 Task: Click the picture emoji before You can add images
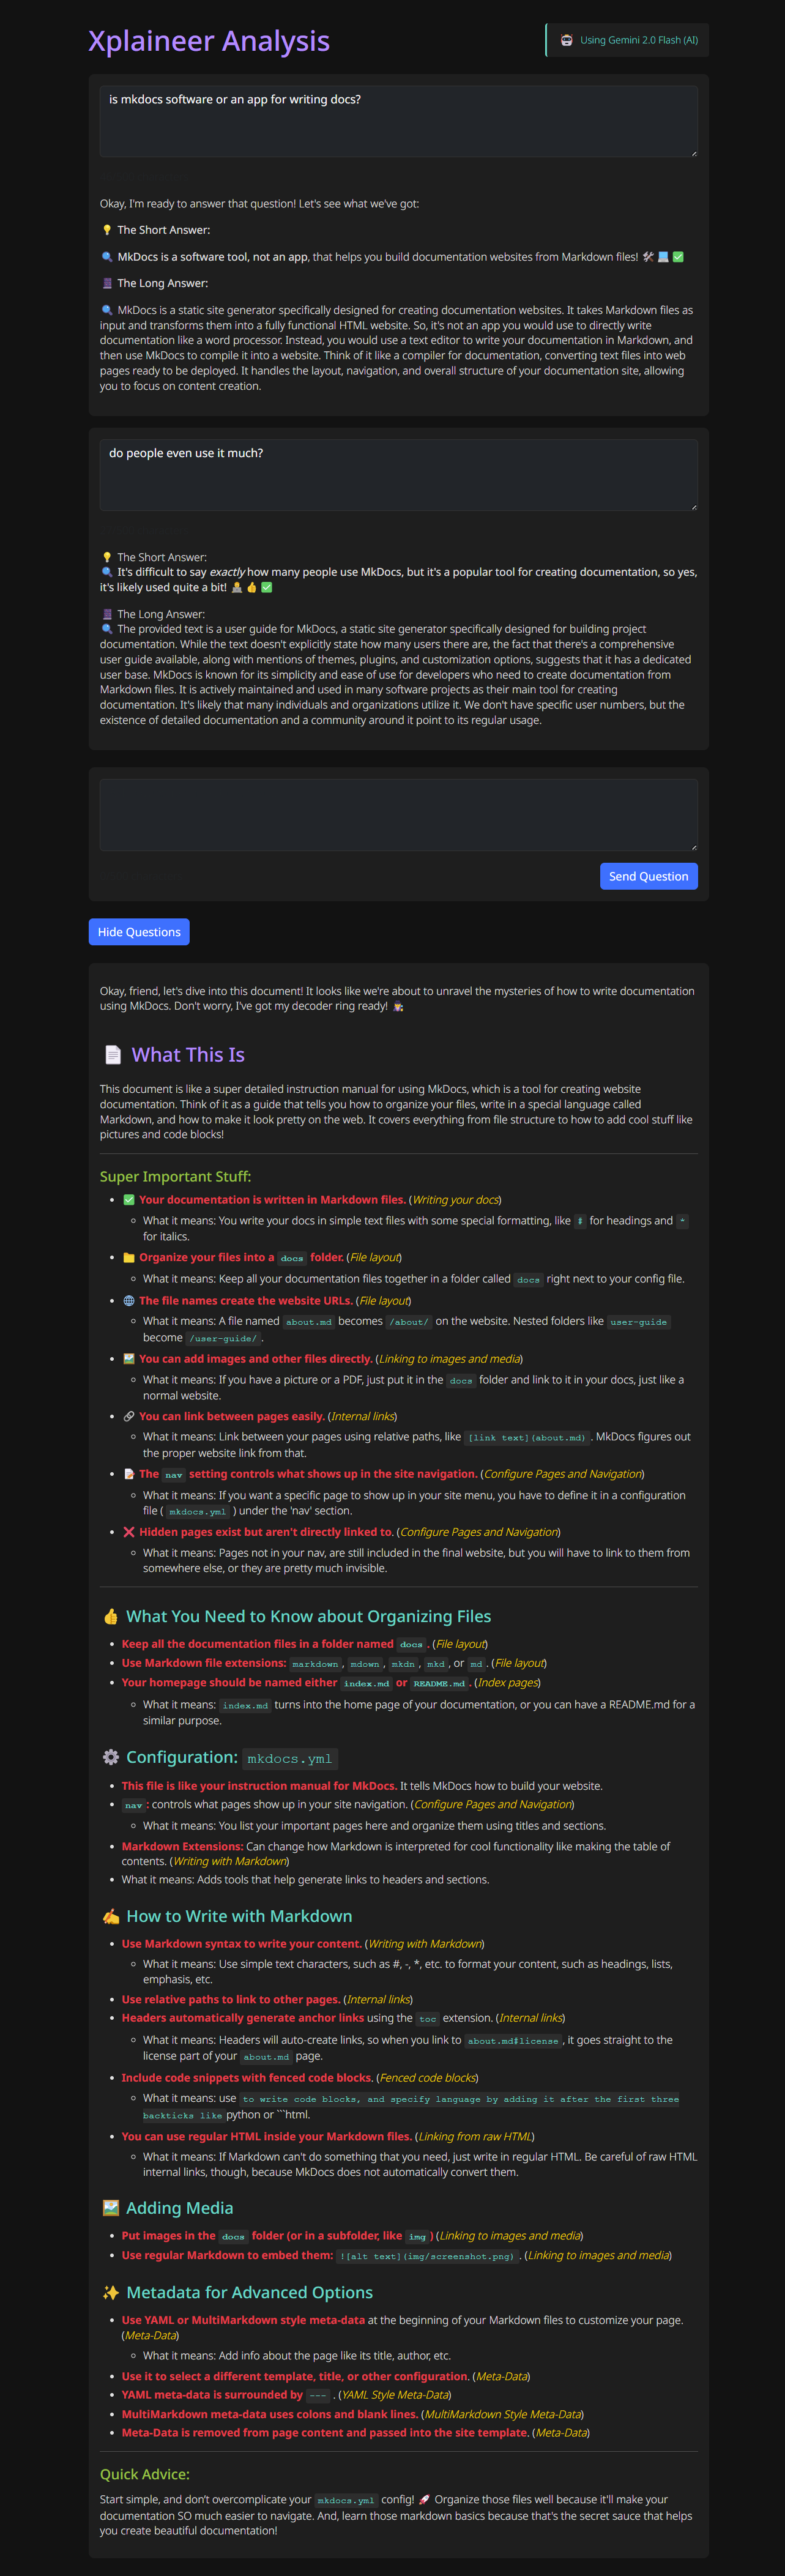pos(129,1359)
